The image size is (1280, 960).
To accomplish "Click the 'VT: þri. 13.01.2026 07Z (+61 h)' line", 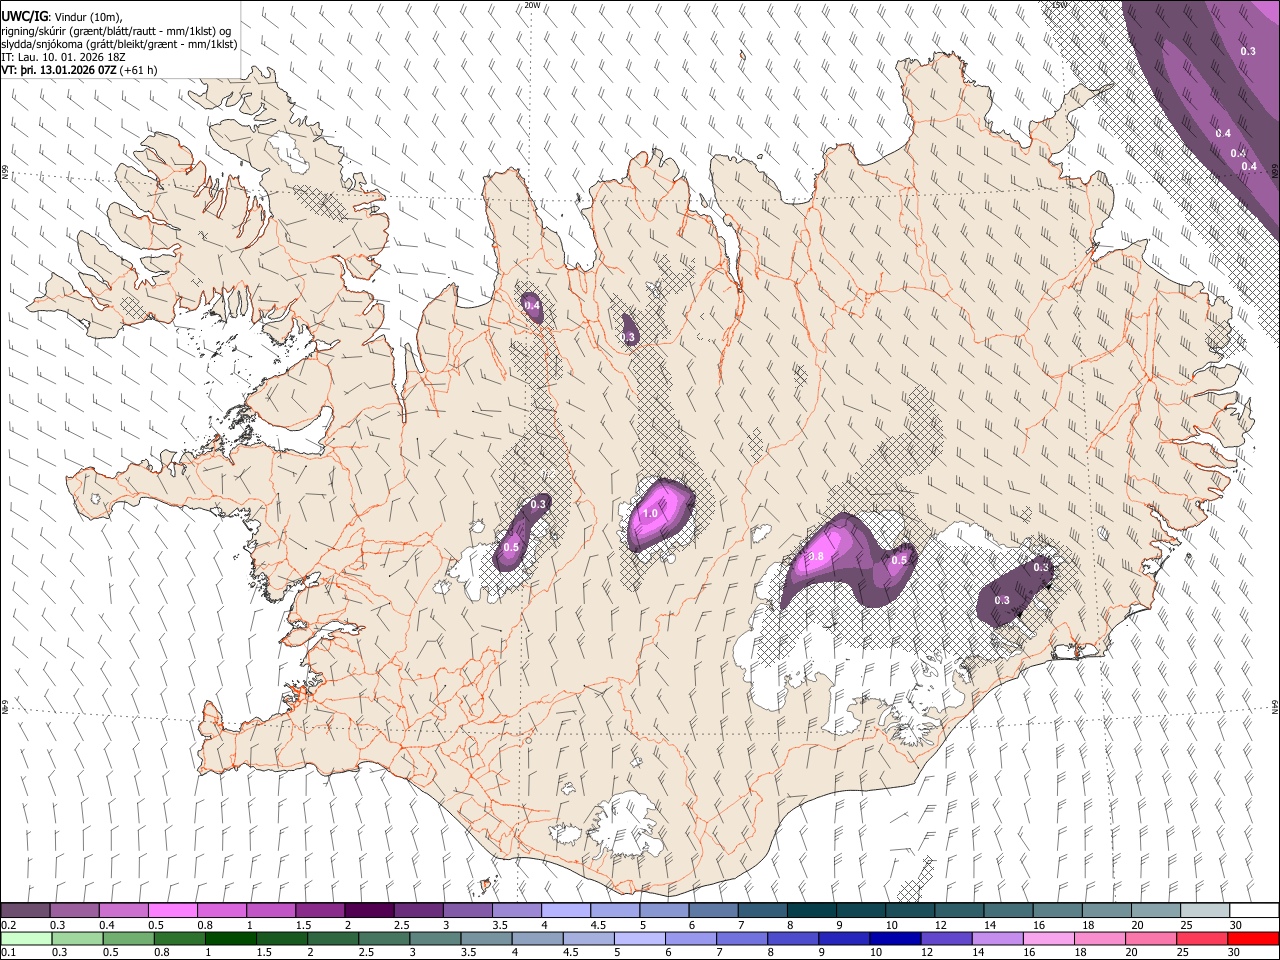I will (x=79, y=71).
